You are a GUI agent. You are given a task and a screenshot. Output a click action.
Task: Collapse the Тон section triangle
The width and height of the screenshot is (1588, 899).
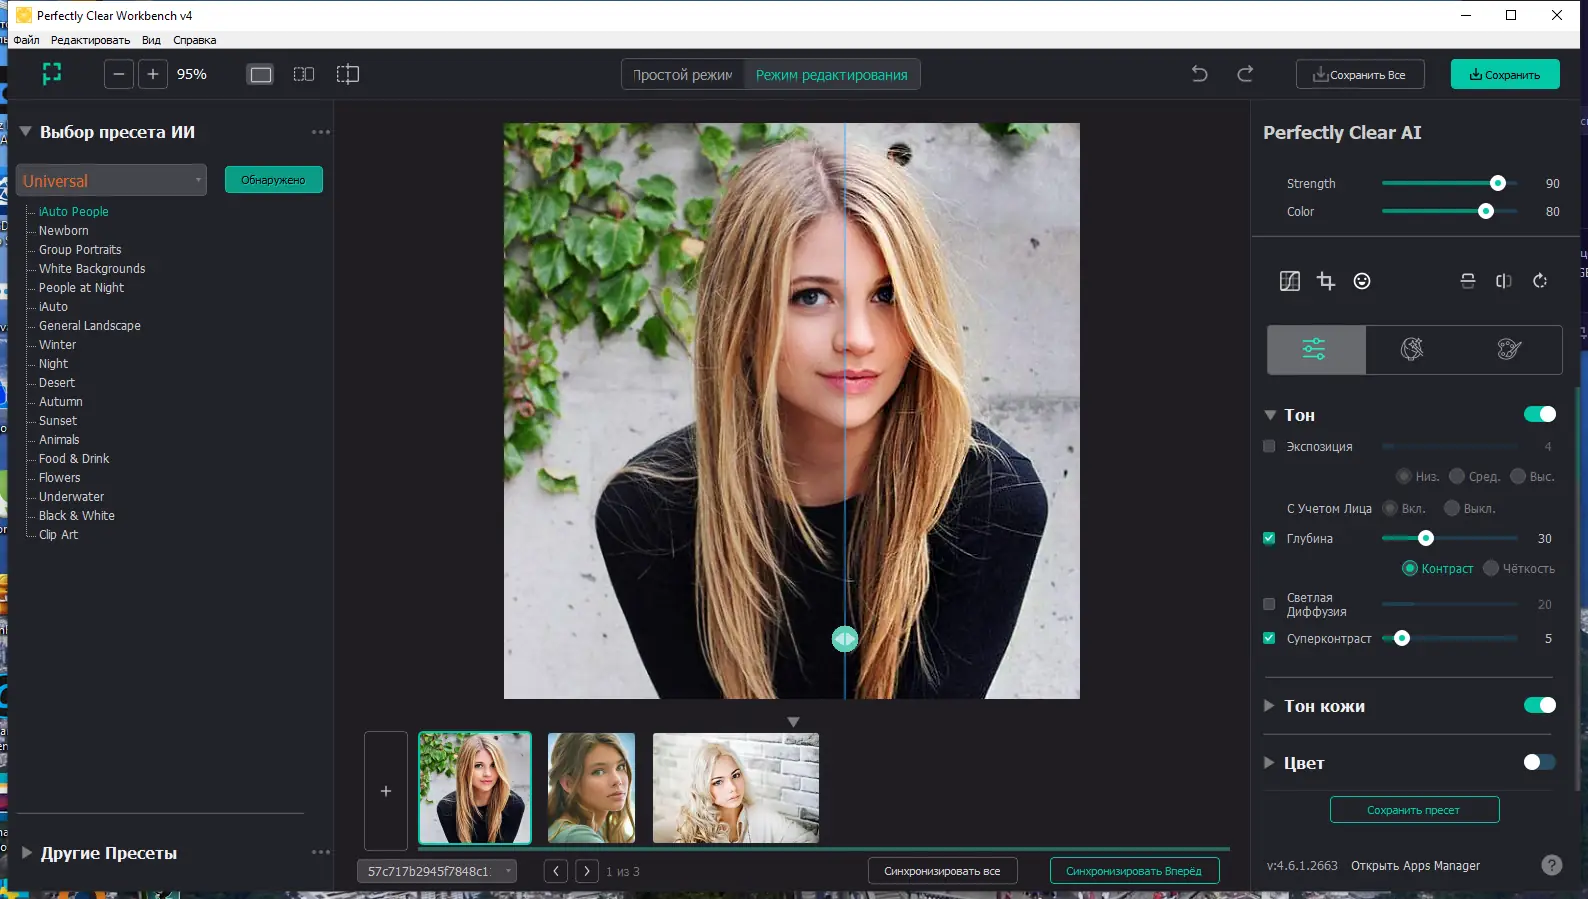pos(1270,415)
